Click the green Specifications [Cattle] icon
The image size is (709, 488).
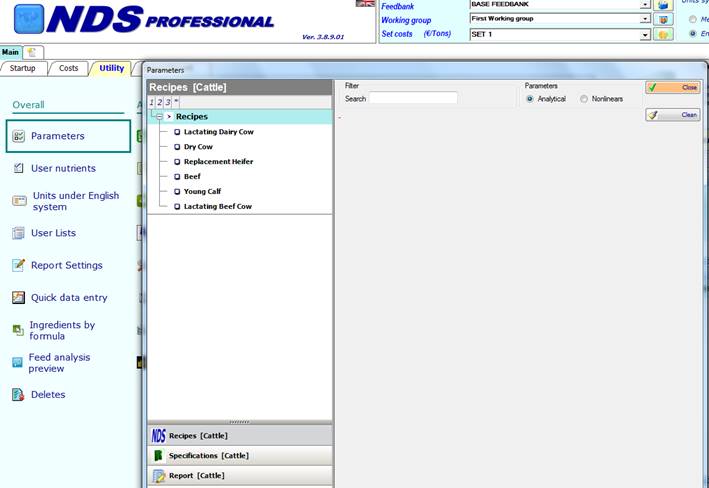tap(158, 455)
